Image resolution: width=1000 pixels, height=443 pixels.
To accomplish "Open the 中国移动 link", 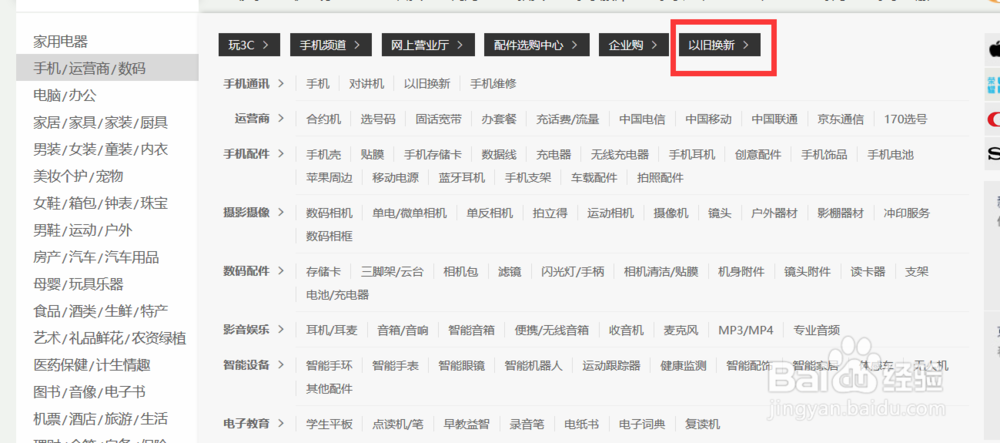I will tap(709, 119).
